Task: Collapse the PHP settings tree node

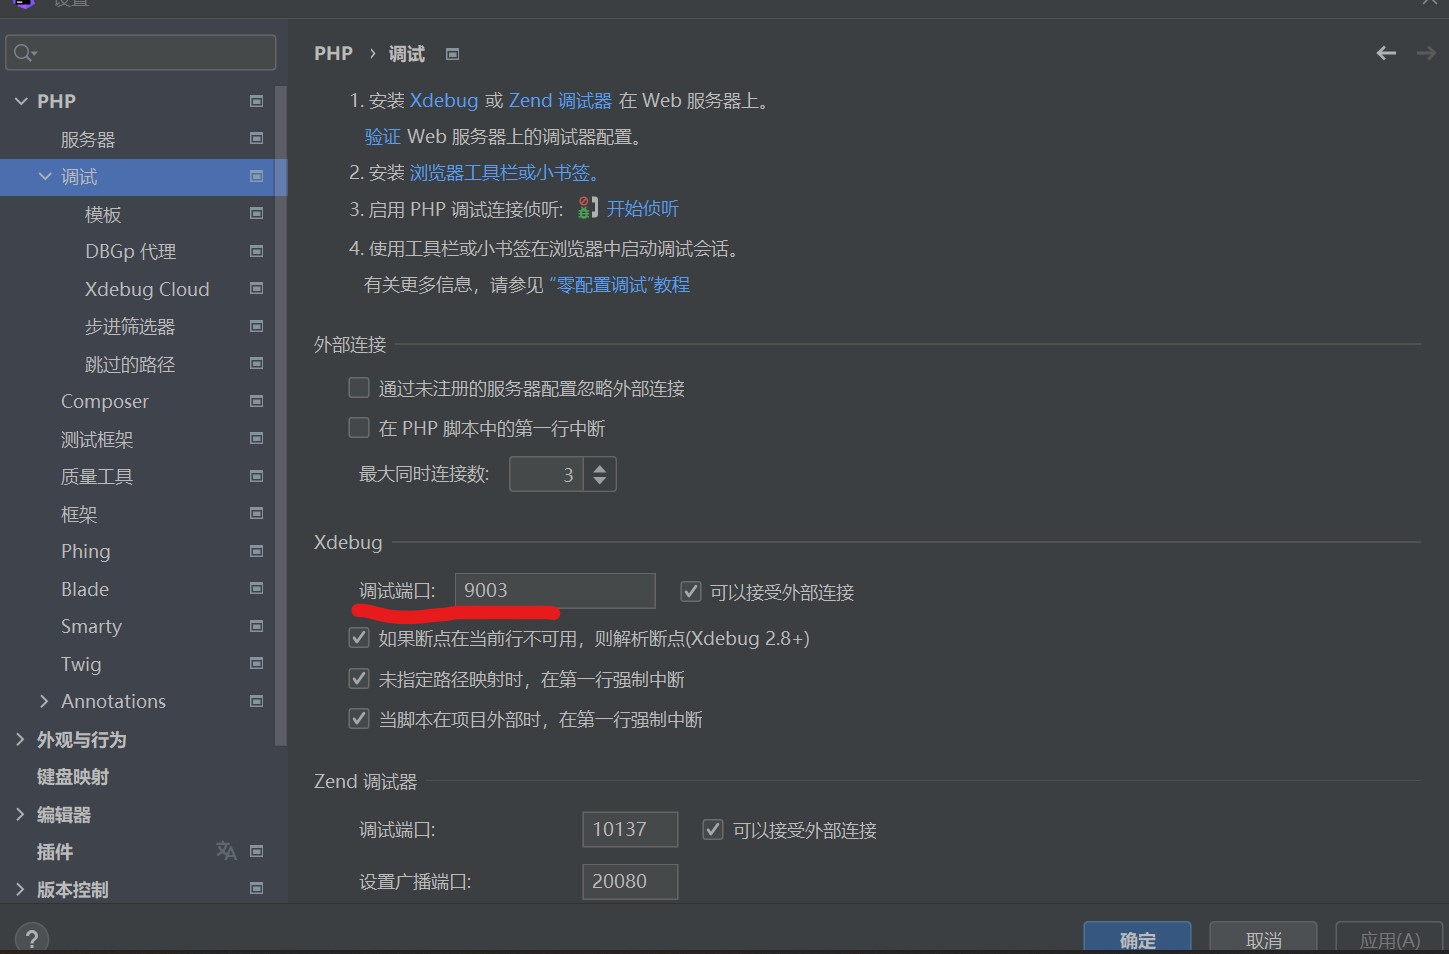Action: [x=21, y=101]
